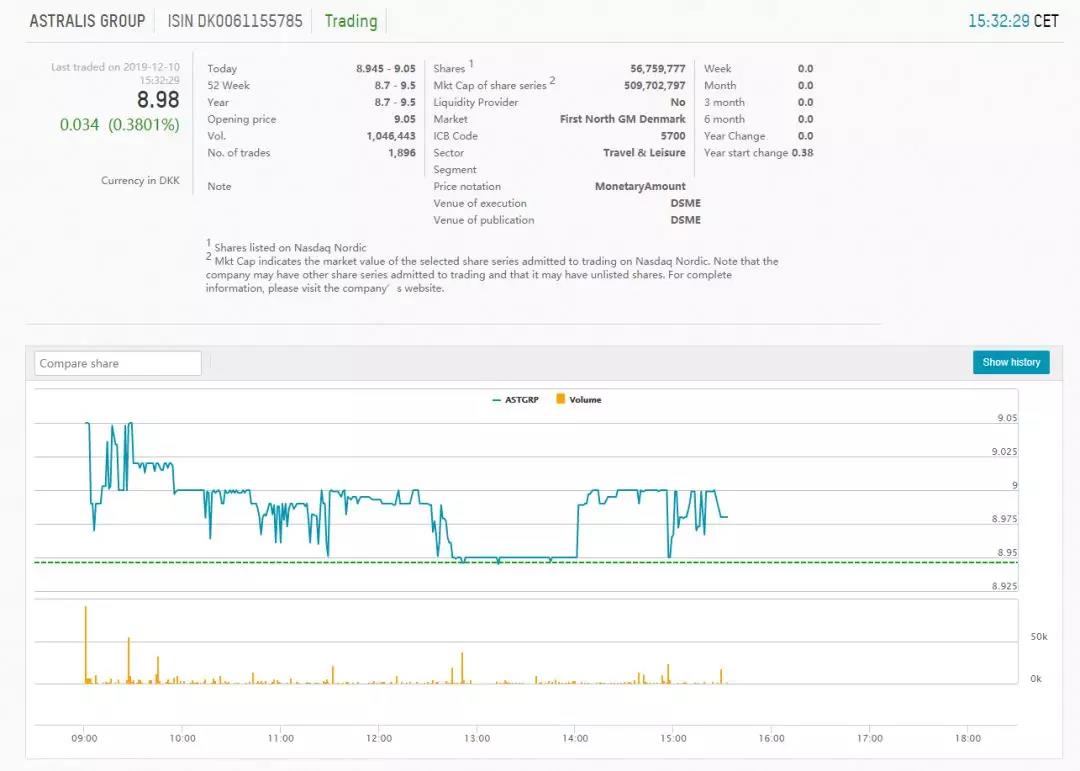
Task: Click Today's range 8.945 - 9.05
Action: pyautogui.click(x=386, y=68)
